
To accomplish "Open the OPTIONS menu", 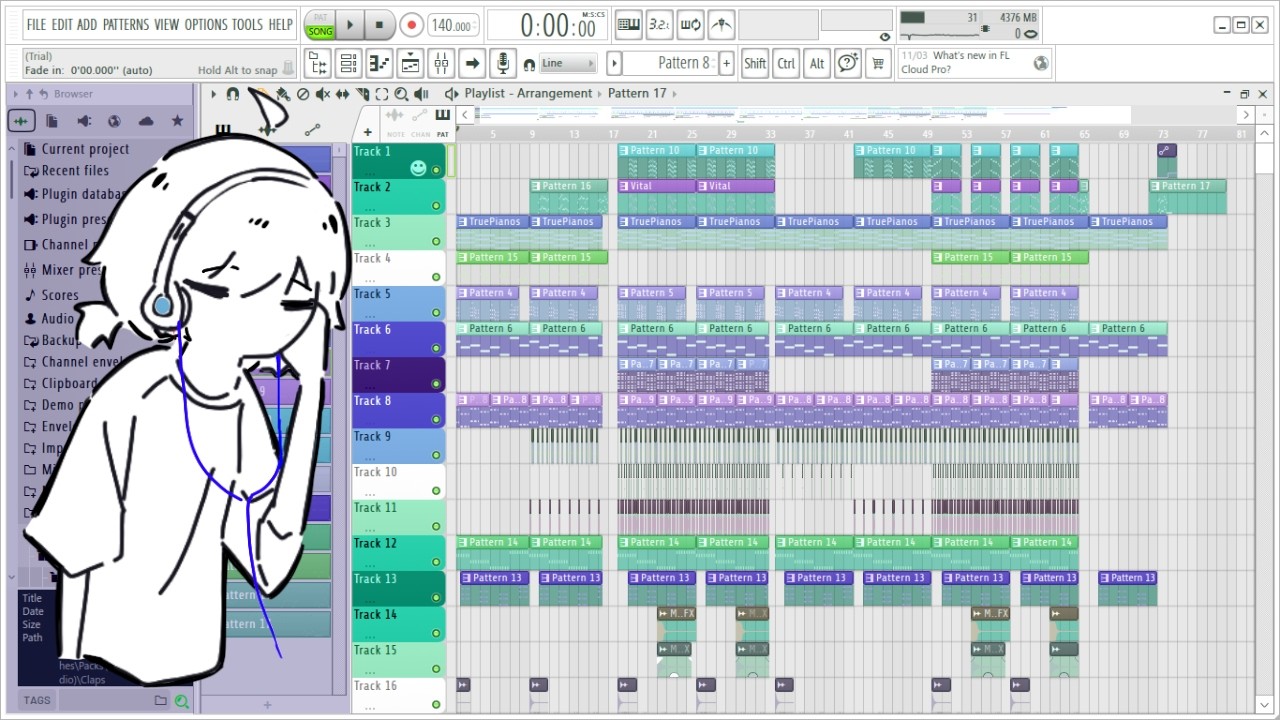I will [x=206, y=25].
